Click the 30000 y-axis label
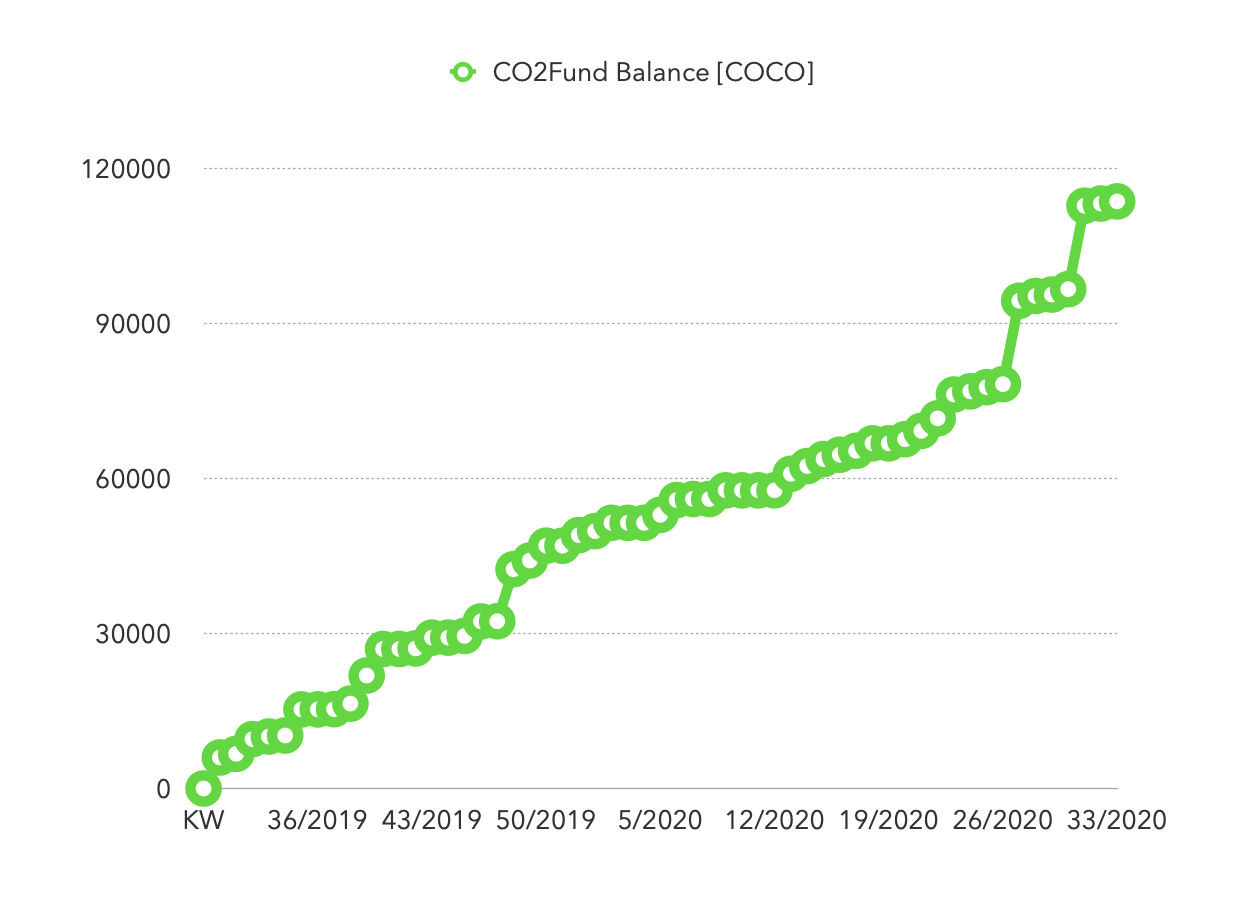Image resolution: width=1240 pixels, height=908 pixels. pos(136,634)
